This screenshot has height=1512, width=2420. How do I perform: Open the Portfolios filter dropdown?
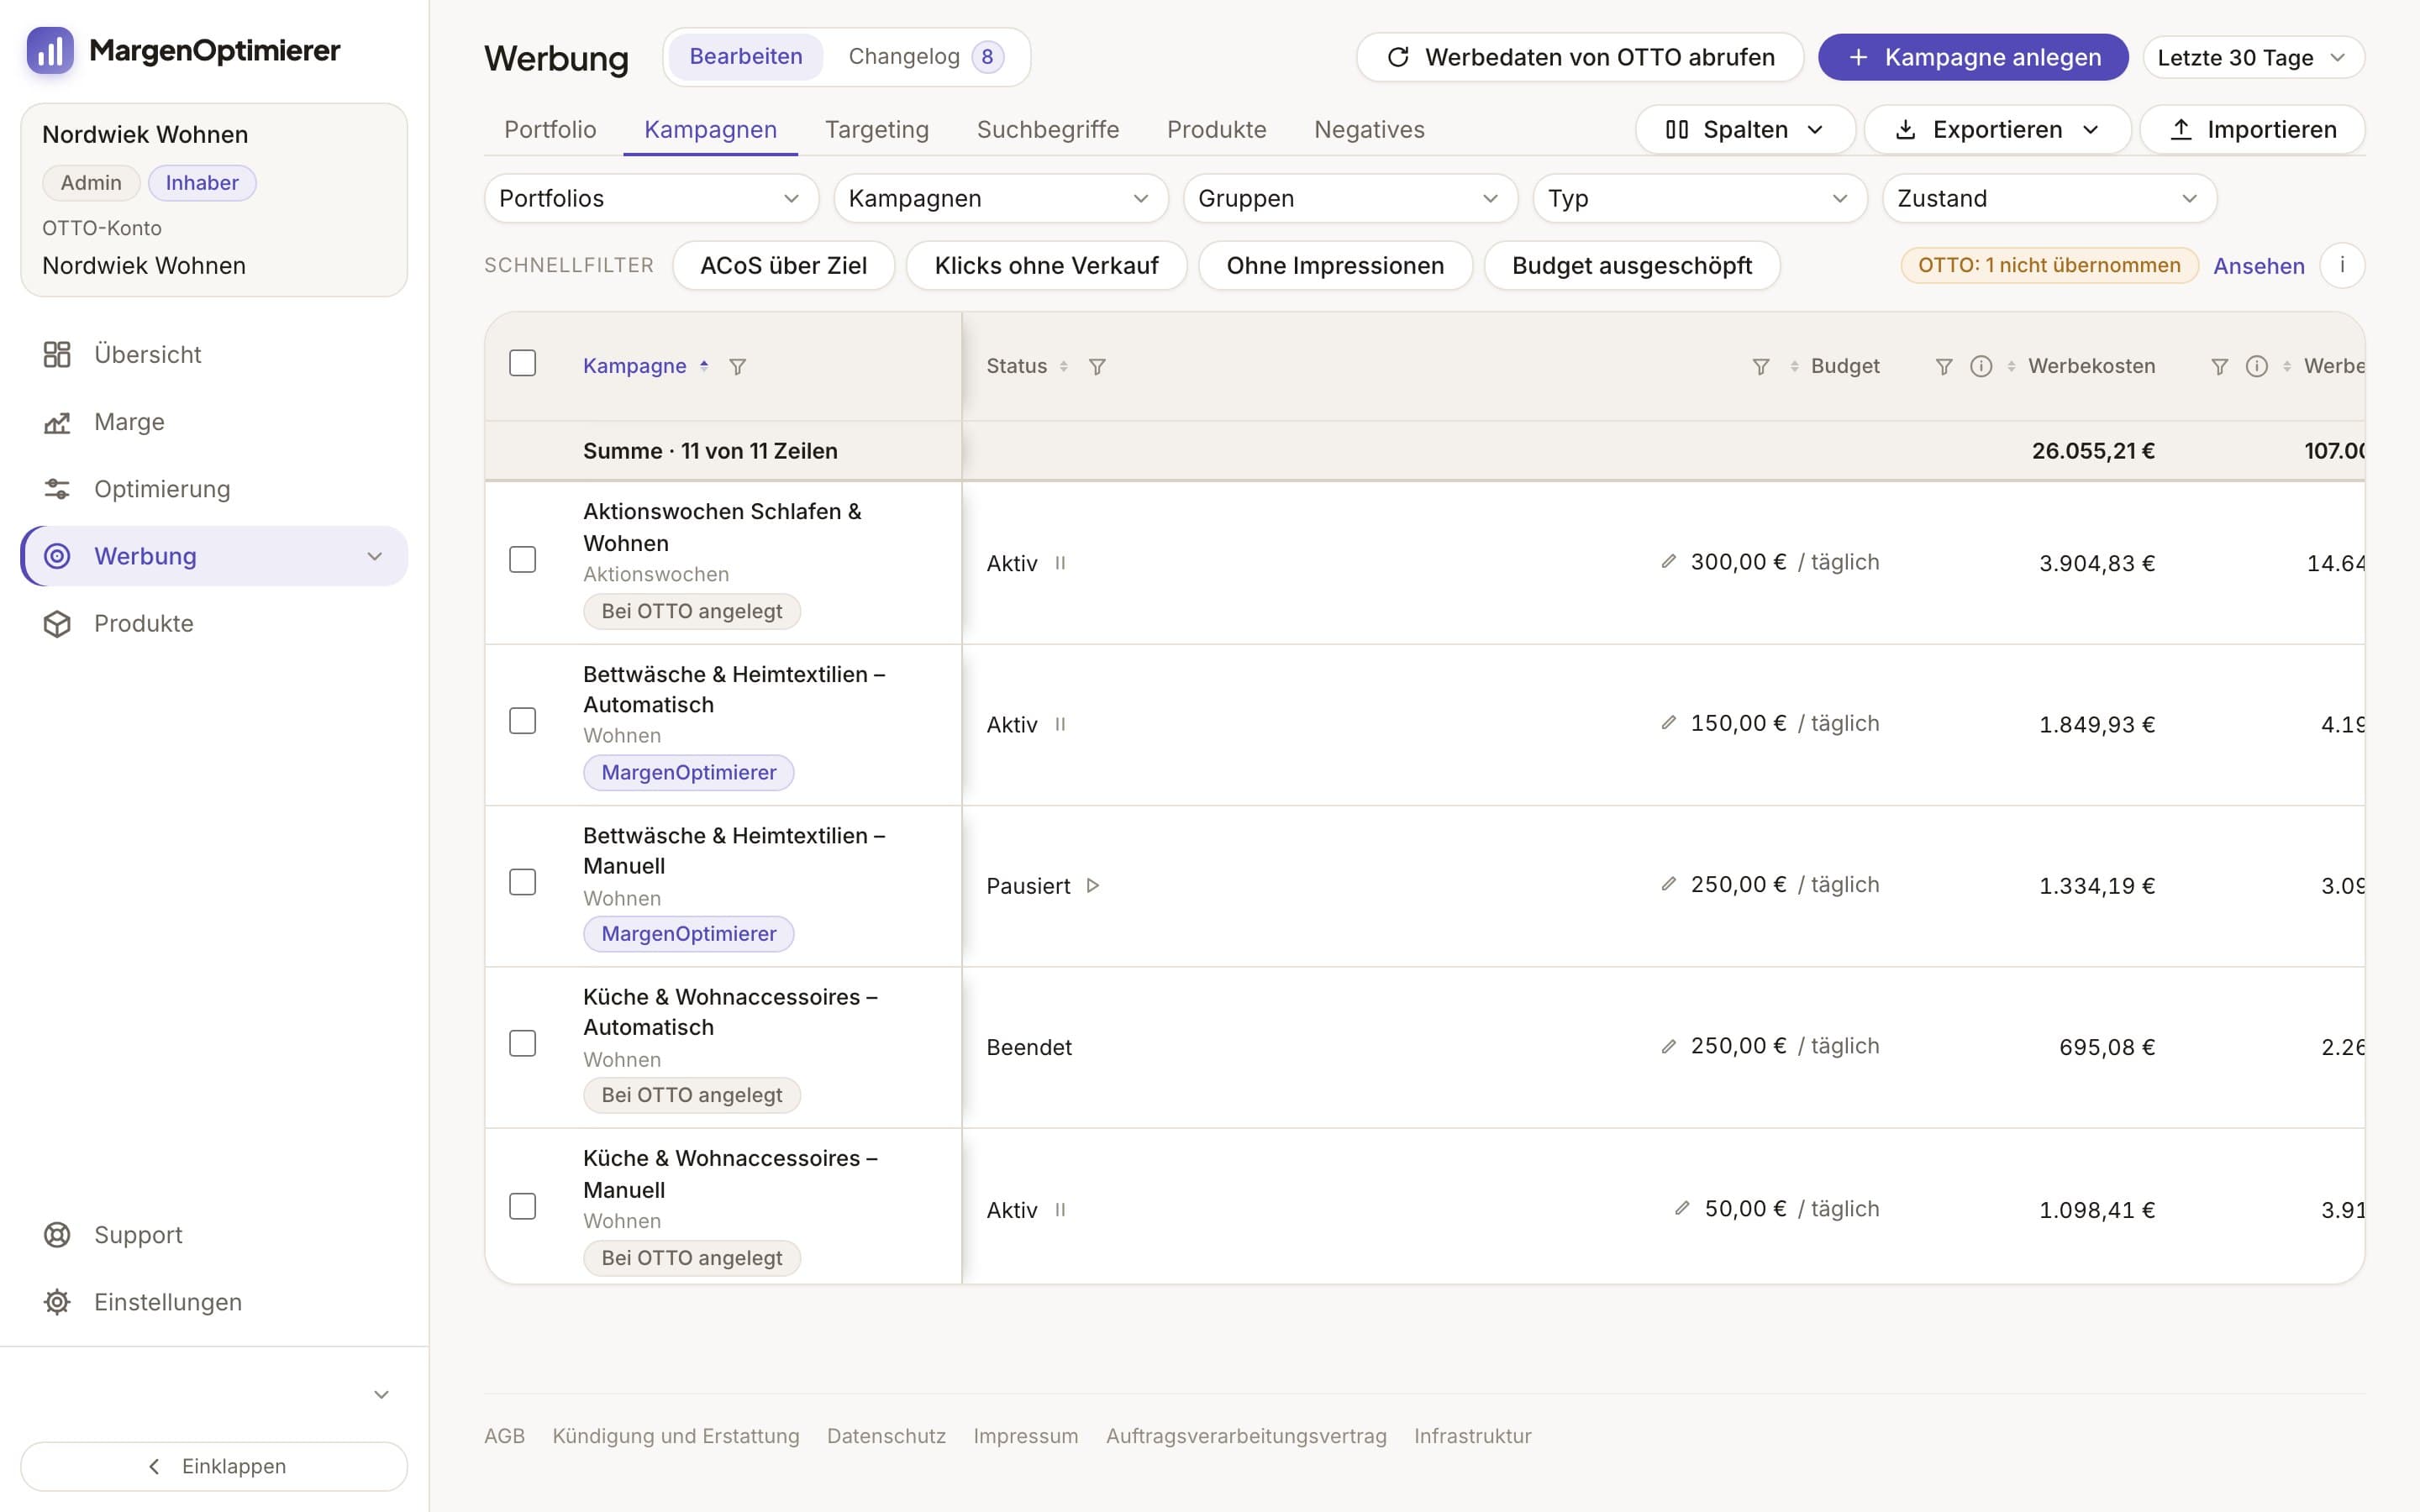pos(652,199)
